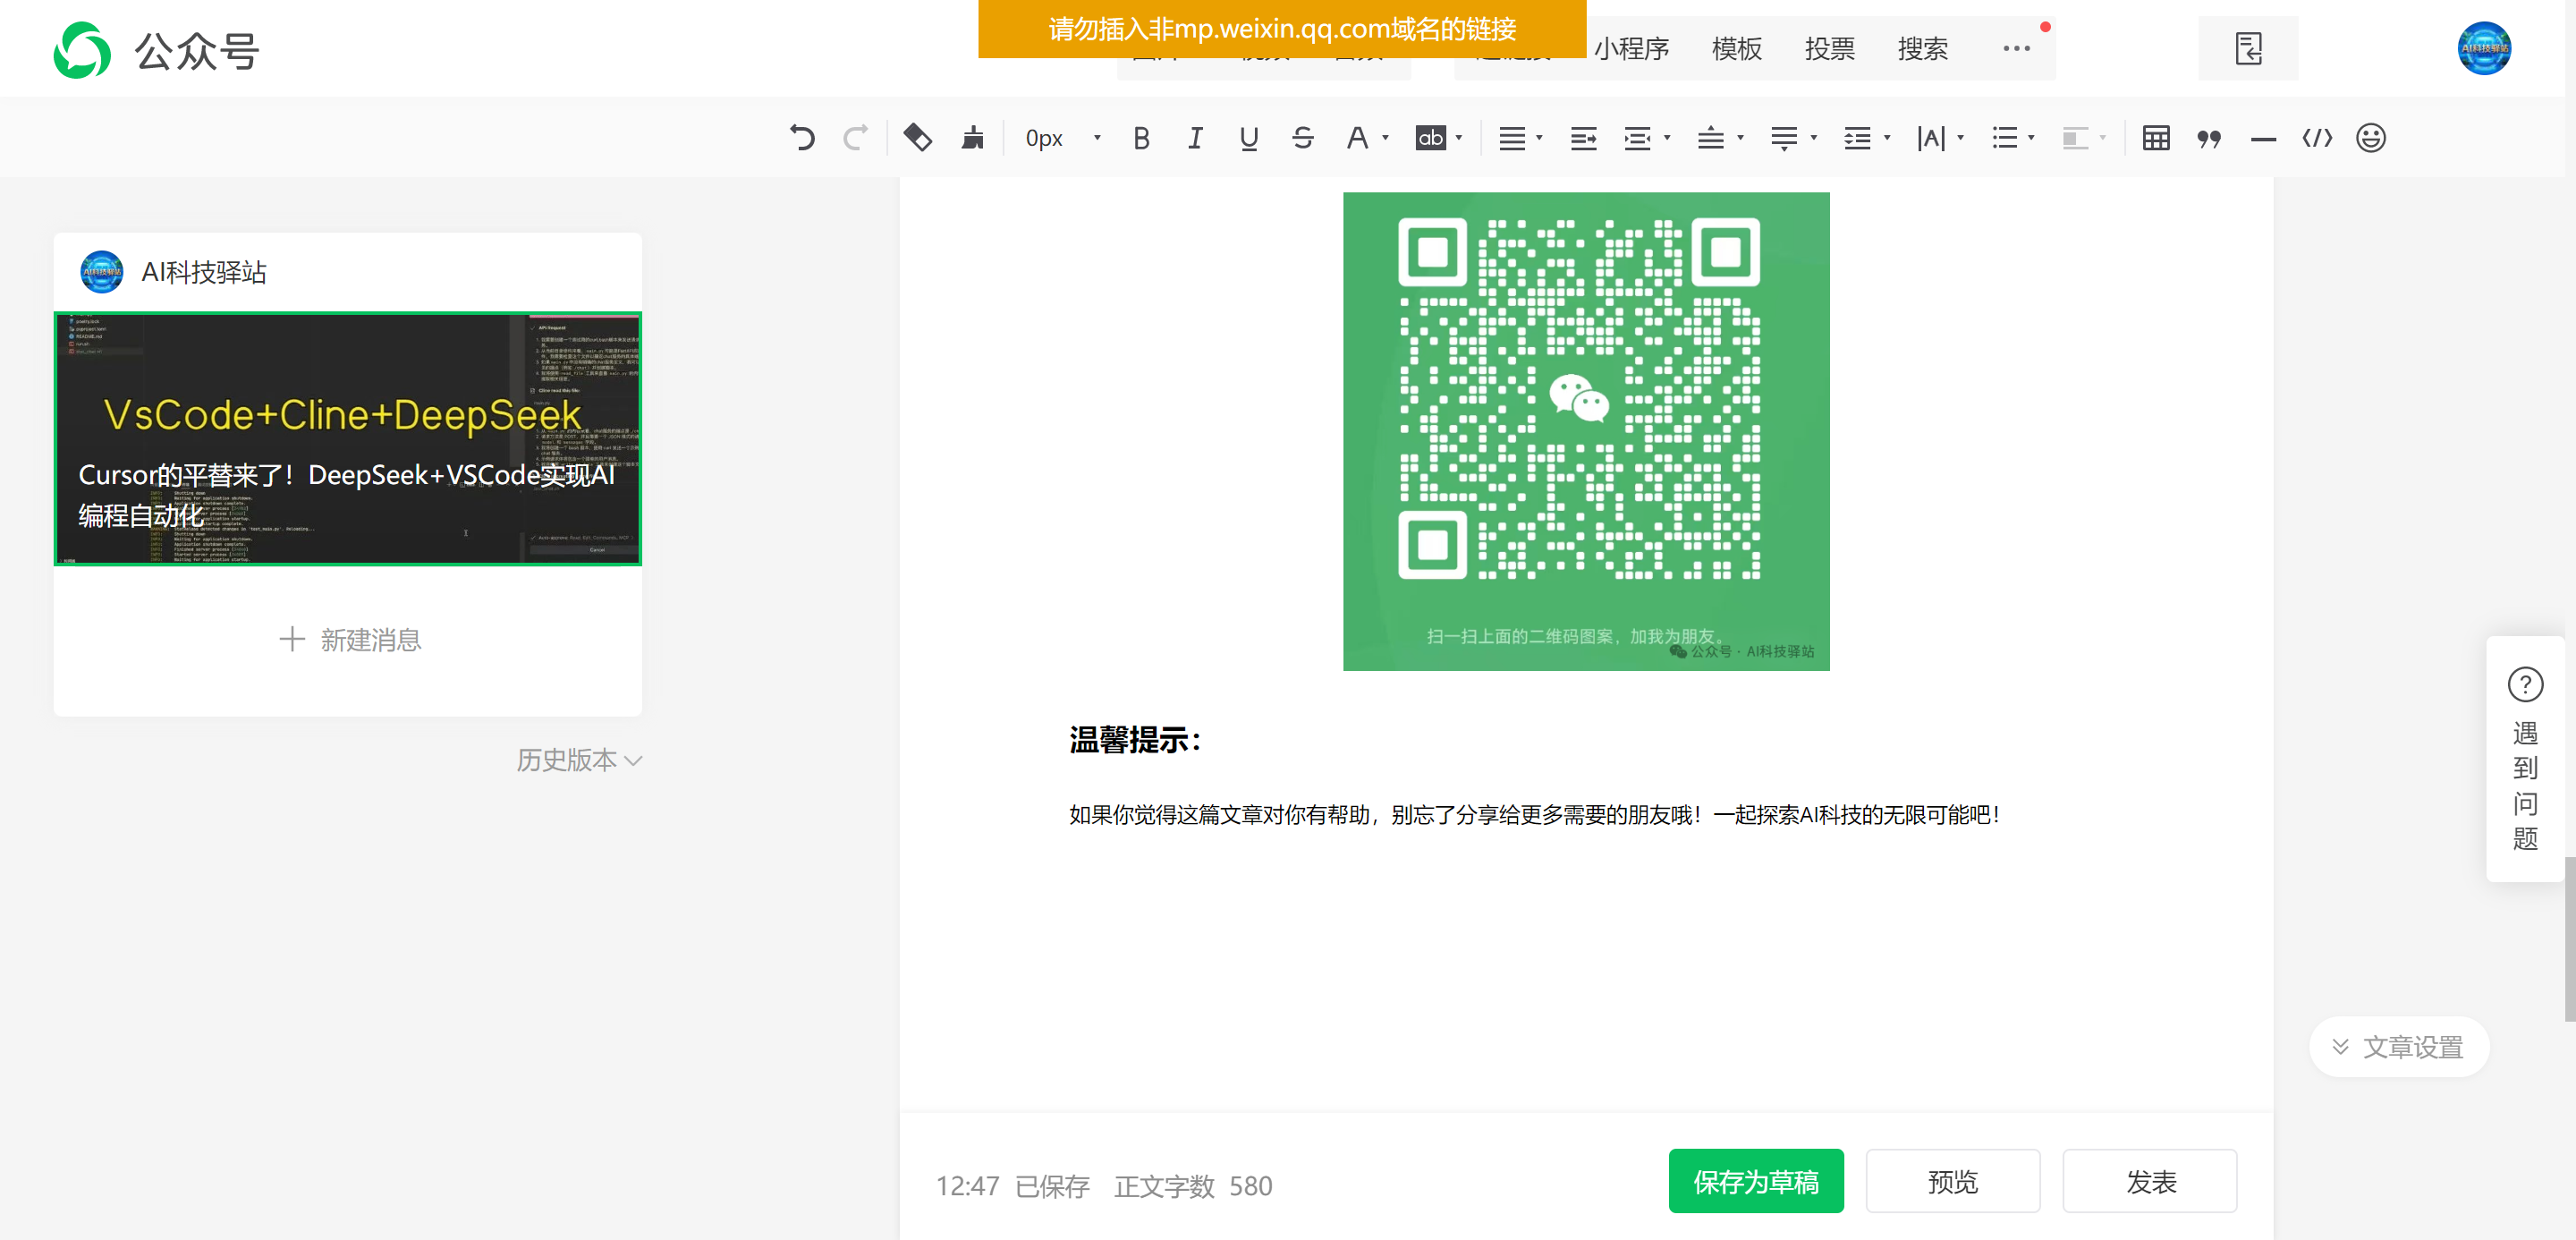2576x1240 pixels.
Task: Apply the ab text background color
Action: coord(1431,138)
